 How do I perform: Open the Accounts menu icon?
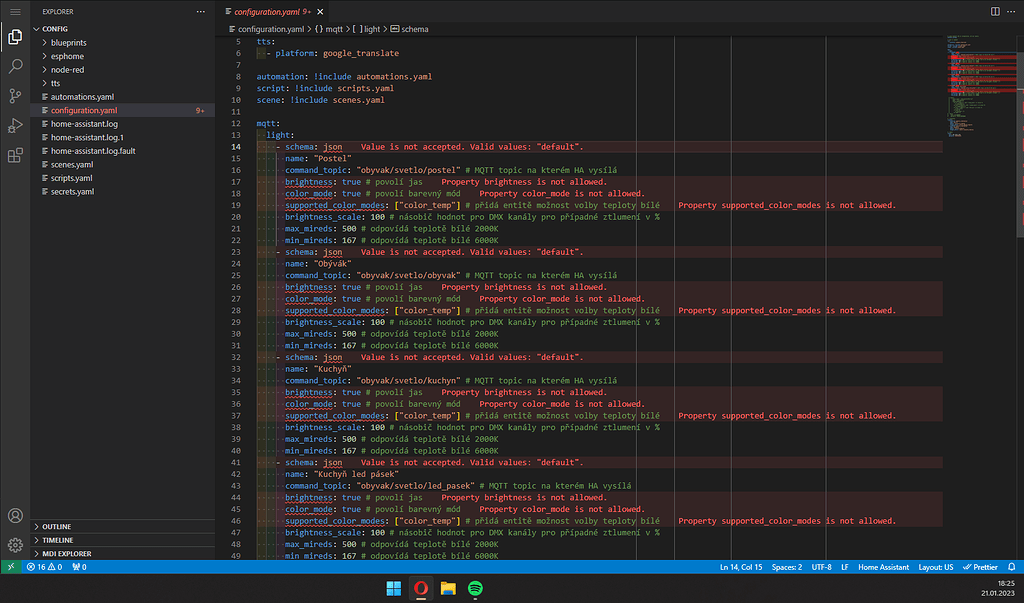pyautogui.click(x=15, y=515)
